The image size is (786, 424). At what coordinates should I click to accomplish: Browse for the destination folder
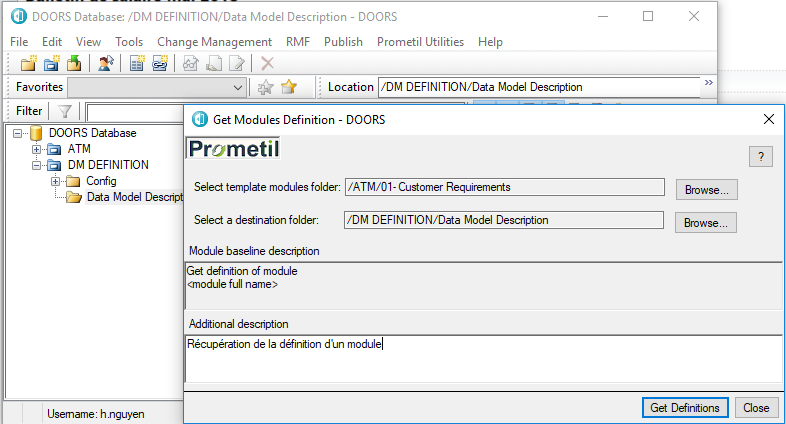[706, 223]
